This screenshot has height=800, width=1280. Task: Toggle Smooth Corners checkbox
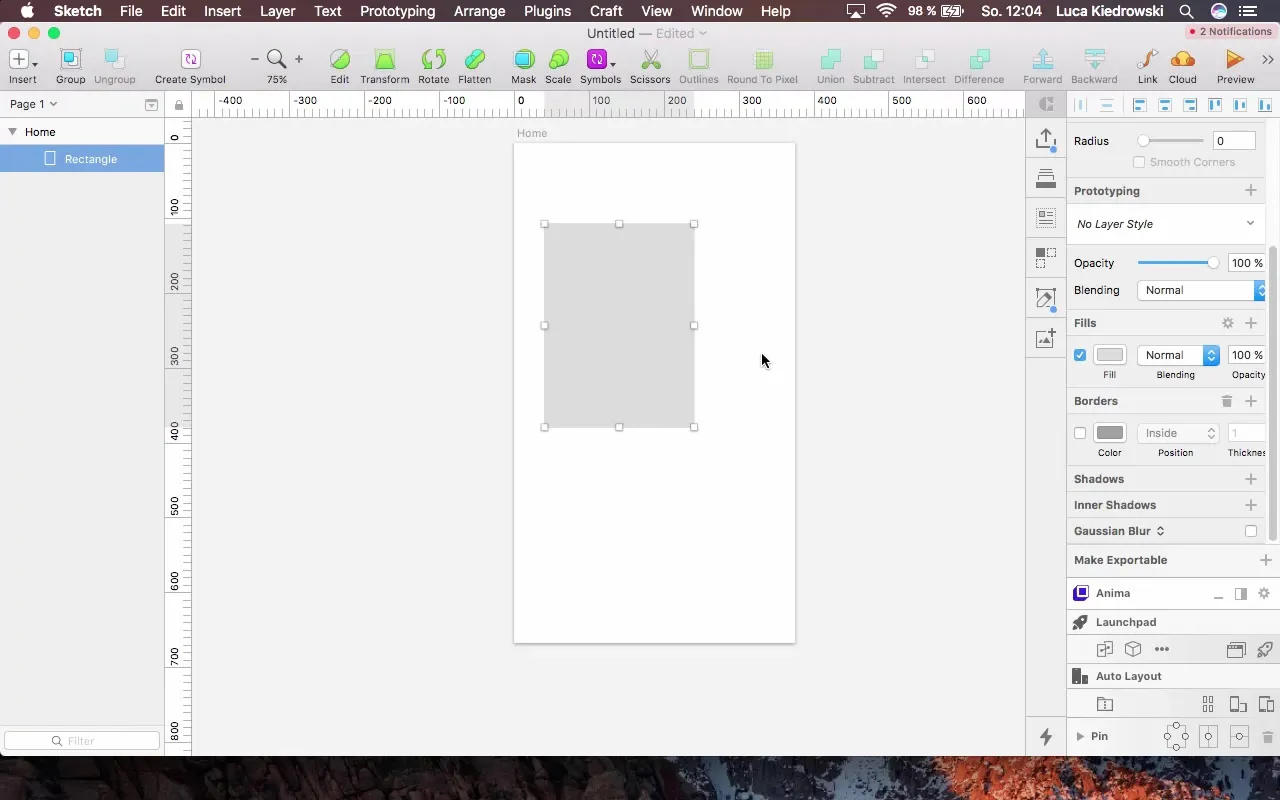point(1139,162)
